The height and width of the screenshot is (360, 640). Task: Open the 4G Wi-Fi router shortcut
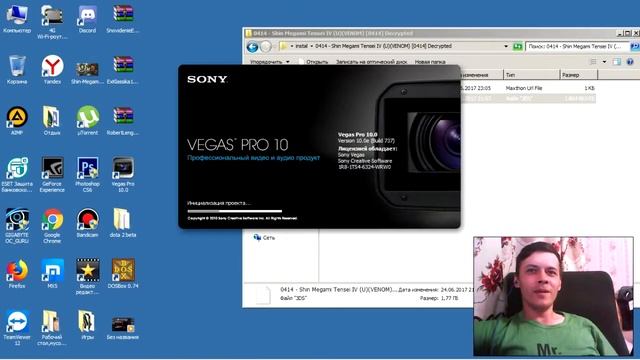(52, 22)
